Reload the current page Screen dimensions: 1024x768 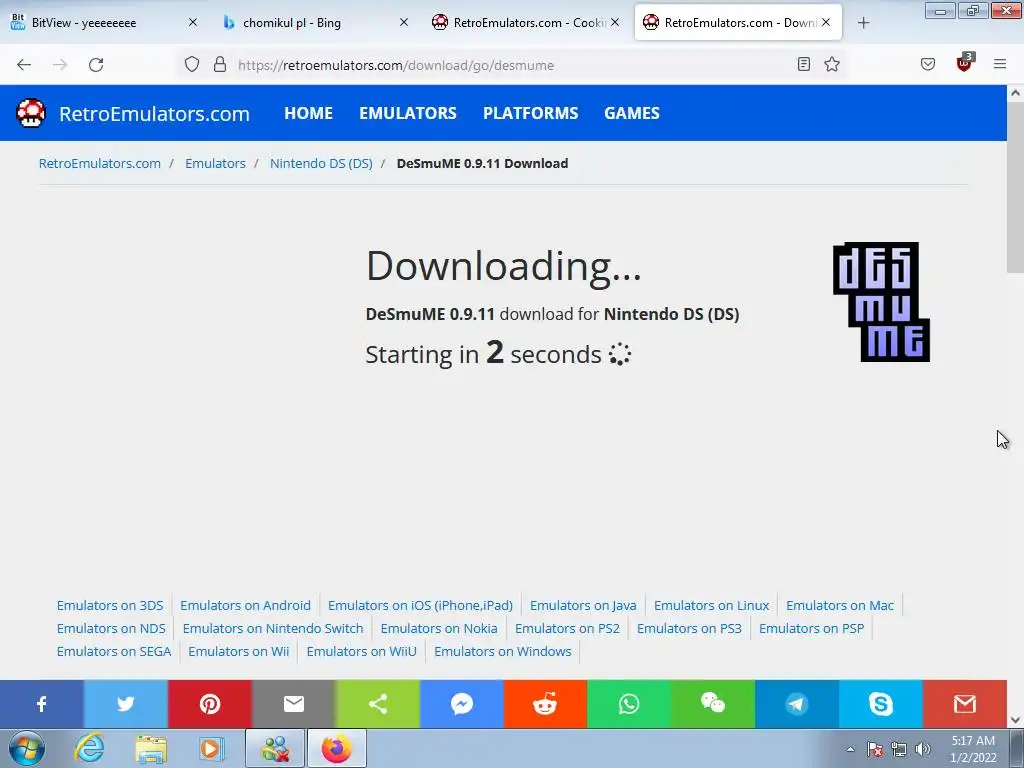click(x=96, y=65)
